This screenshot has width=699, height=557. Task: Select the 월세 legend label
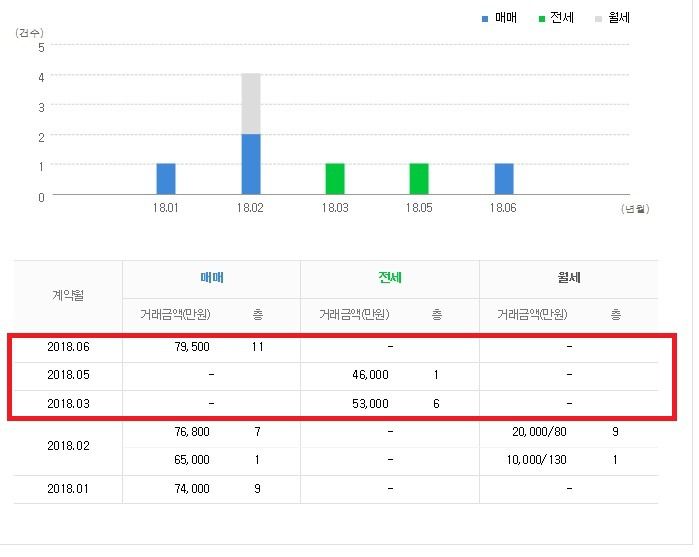click(619, 18)
